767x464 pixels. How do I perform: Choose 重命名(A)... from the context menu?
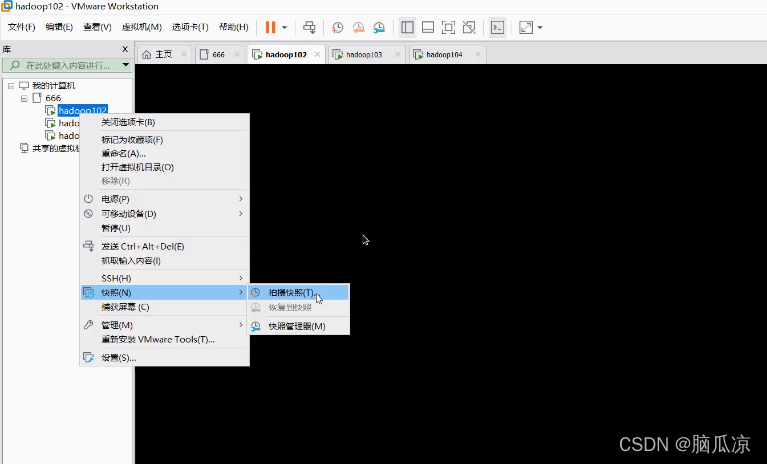165,154
